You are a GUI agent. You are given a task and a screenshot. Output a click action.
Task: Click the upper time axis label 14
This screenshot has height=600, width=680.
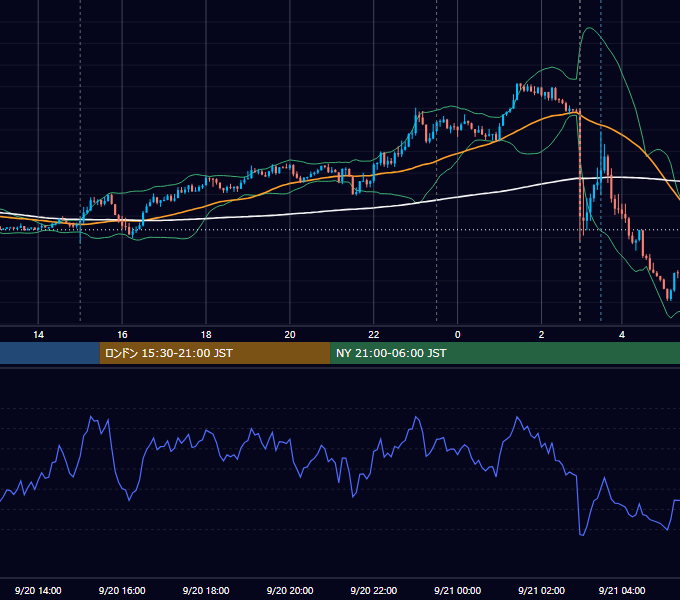click(x=39, y=335)
